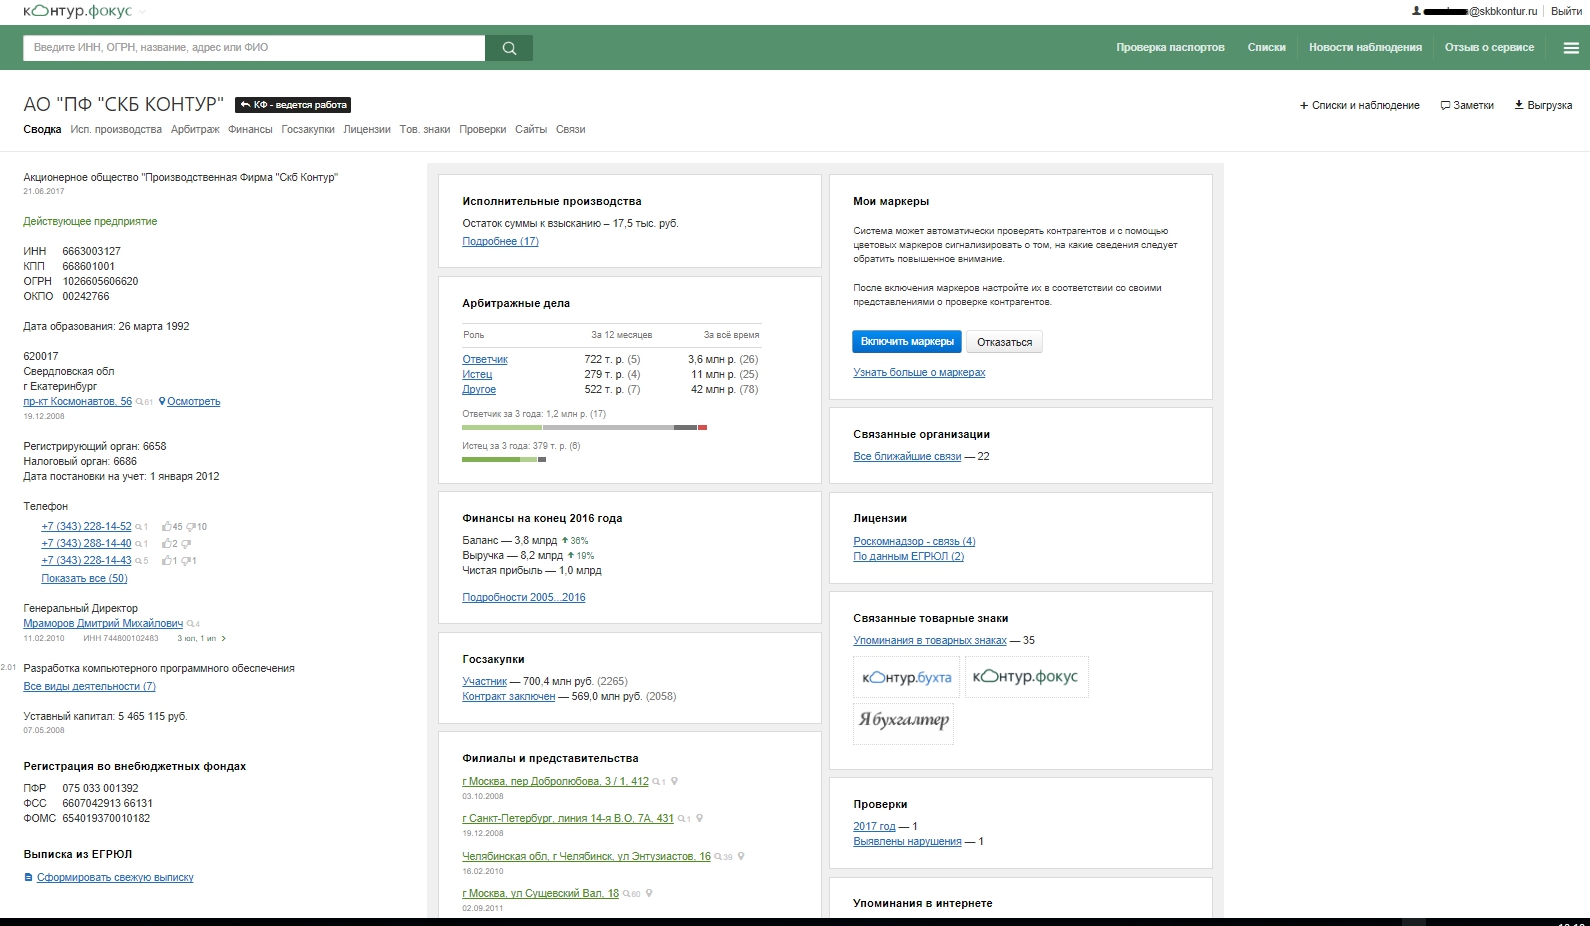This screenshot has width=1590, height=926.
Task: Expand phone list with Показать все (50)
Action: [x=84, y=578]
